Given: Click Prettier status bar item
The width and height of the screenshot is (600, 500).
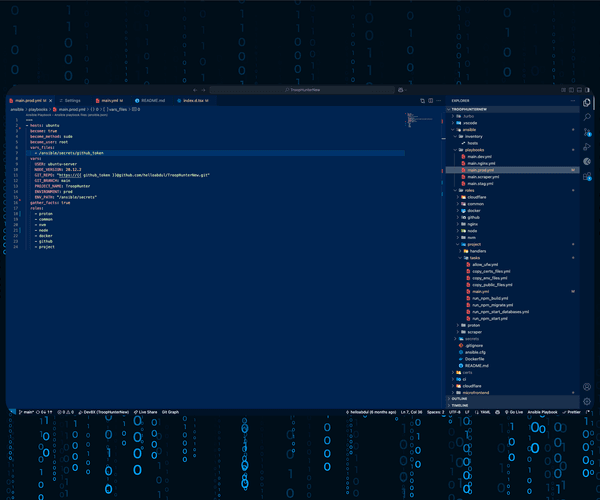Looking at the screenshot, I should pyautogui.click(x=572, y=412).
